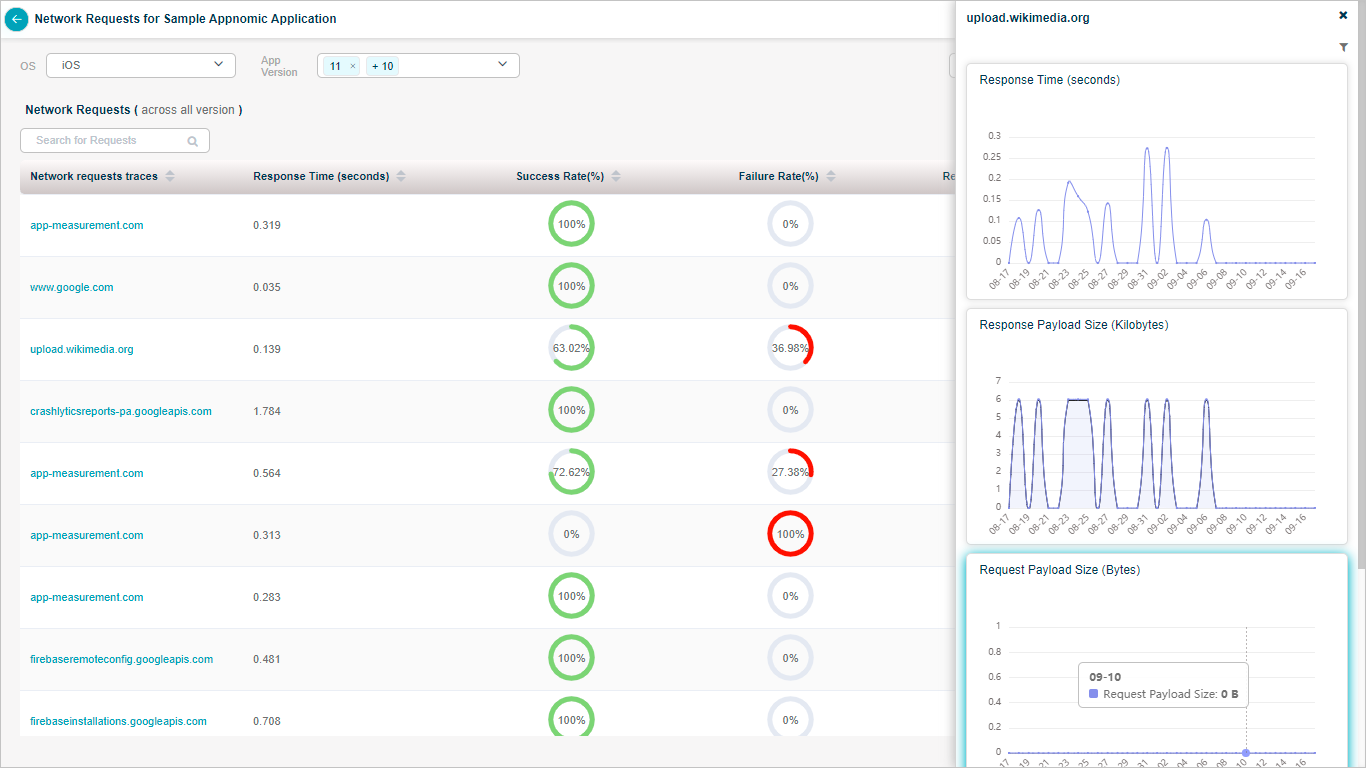Open firebaseremoteconfig.googleapis.com link
Screen dimensions: 1366x768
point(122,659)
